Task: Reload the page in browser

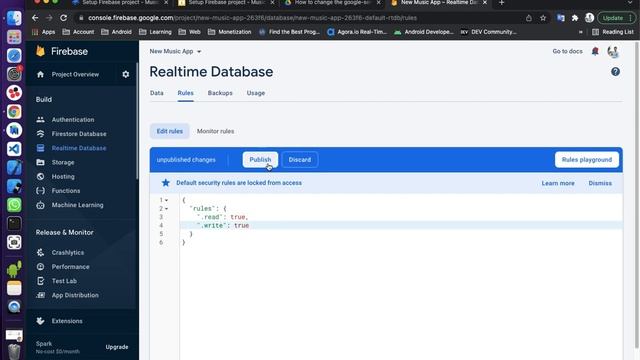Action: click(x=63, y=18)
